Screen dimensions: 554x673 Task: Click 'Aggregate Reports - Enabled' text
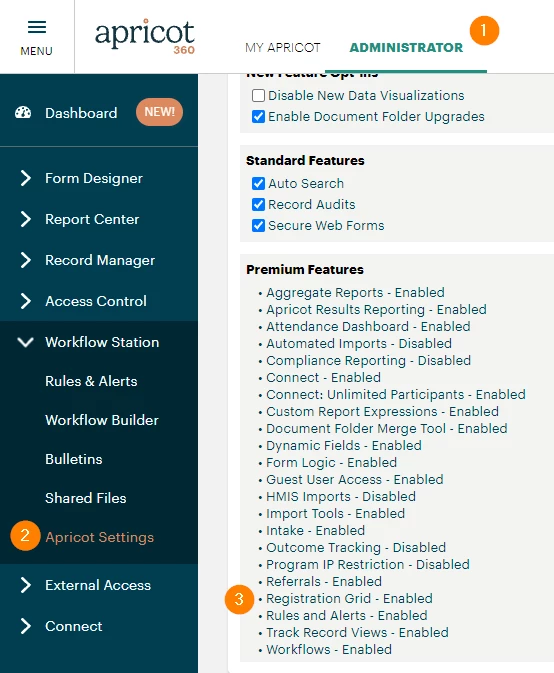(x=355, y=292)
